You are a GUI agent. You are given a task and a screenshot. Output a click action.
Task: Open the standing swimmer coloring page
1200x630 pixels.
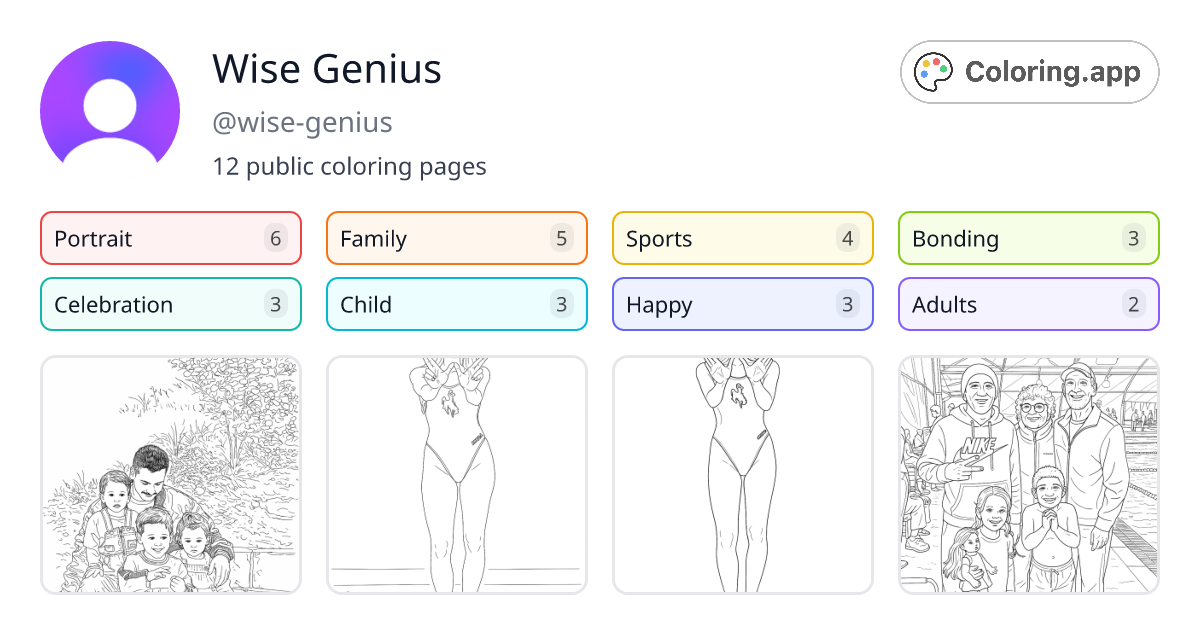[742, 474]
